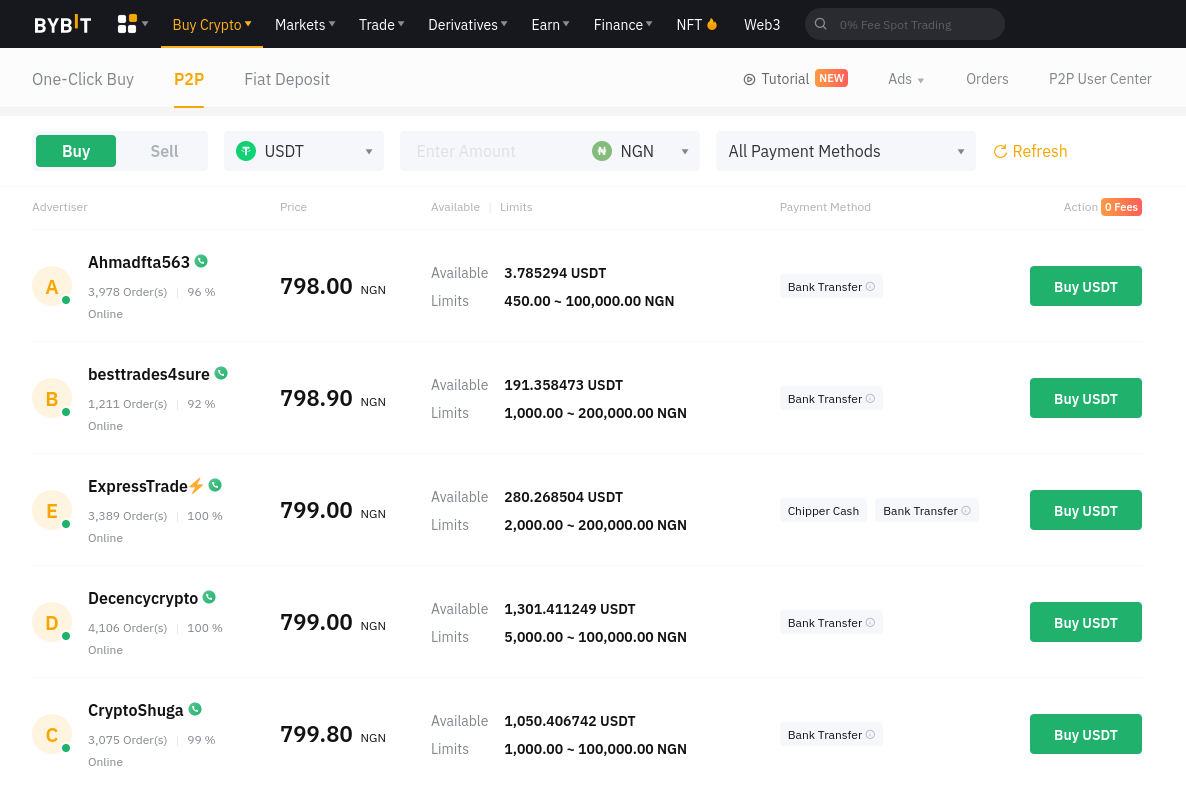Switch to the Fiat Deposit tab
The image size is (1186, 789).
(x=287, y=79)
